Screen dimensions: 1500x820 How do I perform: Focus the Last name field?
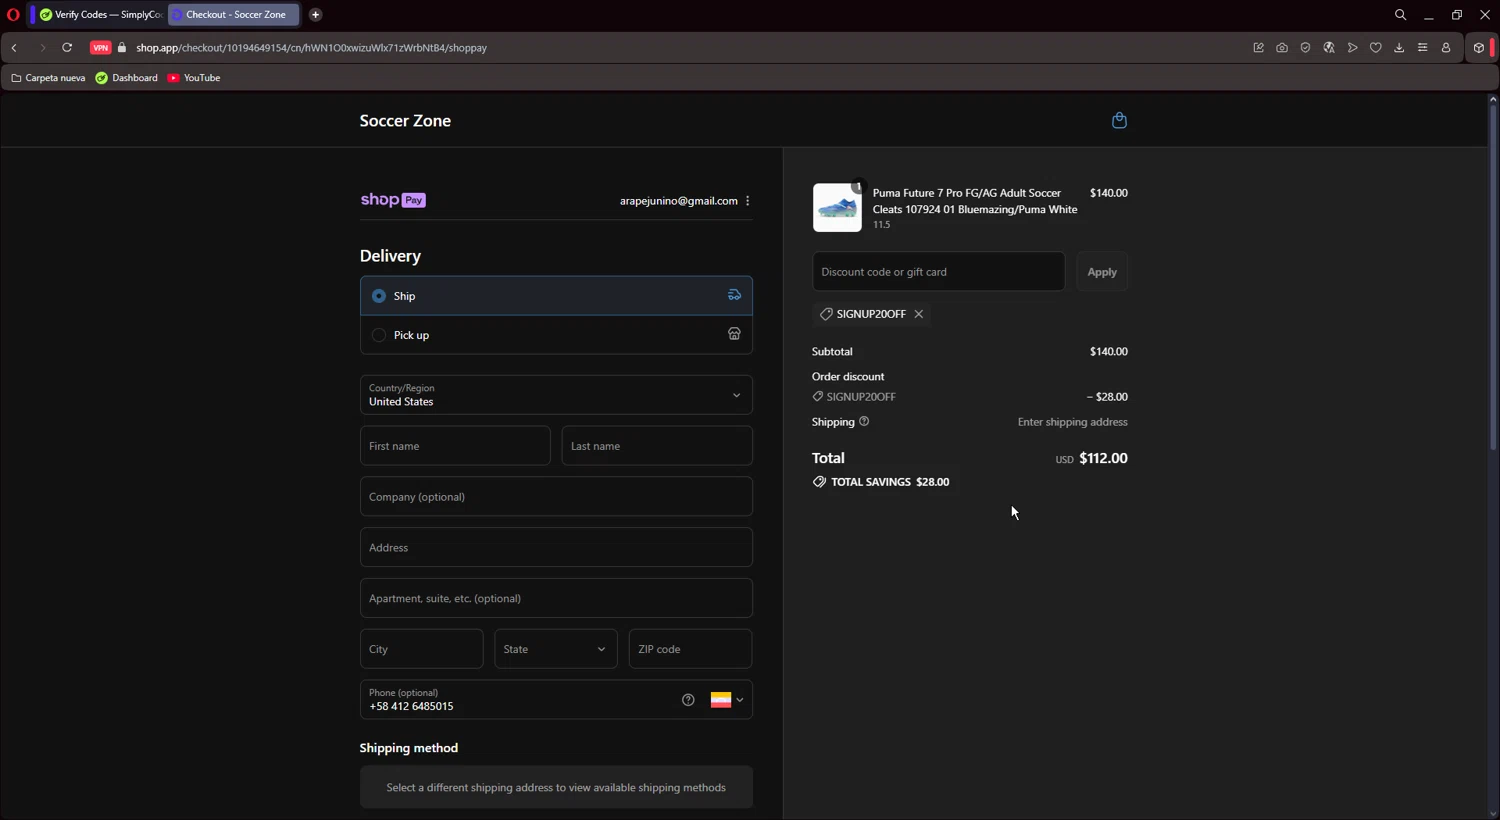(657, 446)
